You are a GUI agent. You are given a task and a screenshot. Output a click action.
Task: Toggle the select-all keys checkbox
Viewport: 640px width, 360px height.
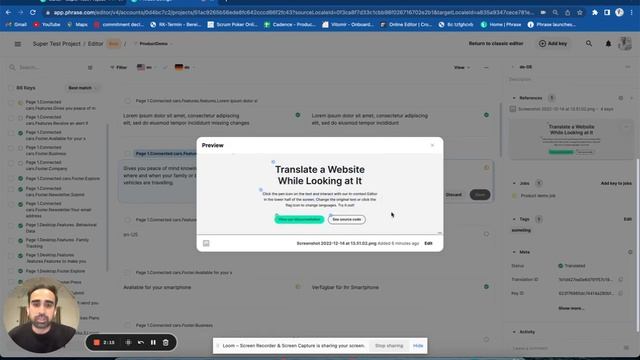pyautogui.click(x=11, y=88)
